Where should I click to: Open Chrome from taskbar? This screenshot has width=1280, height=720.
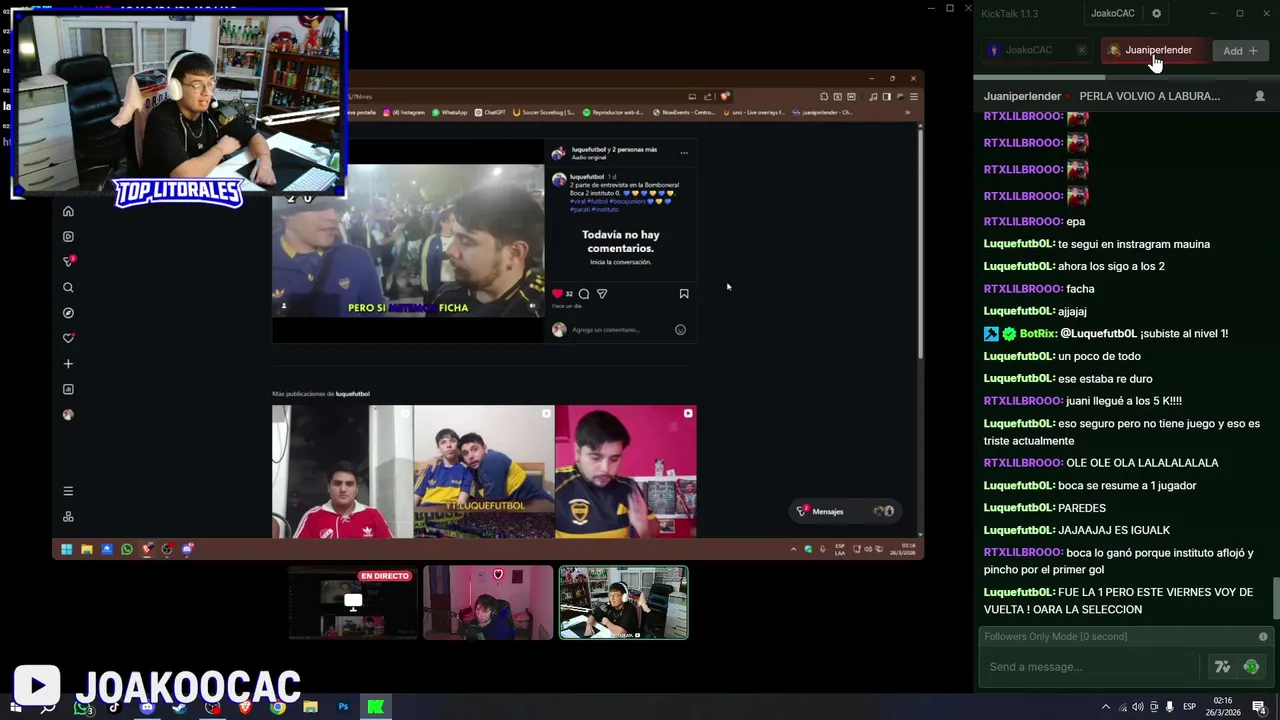[278, 707]
